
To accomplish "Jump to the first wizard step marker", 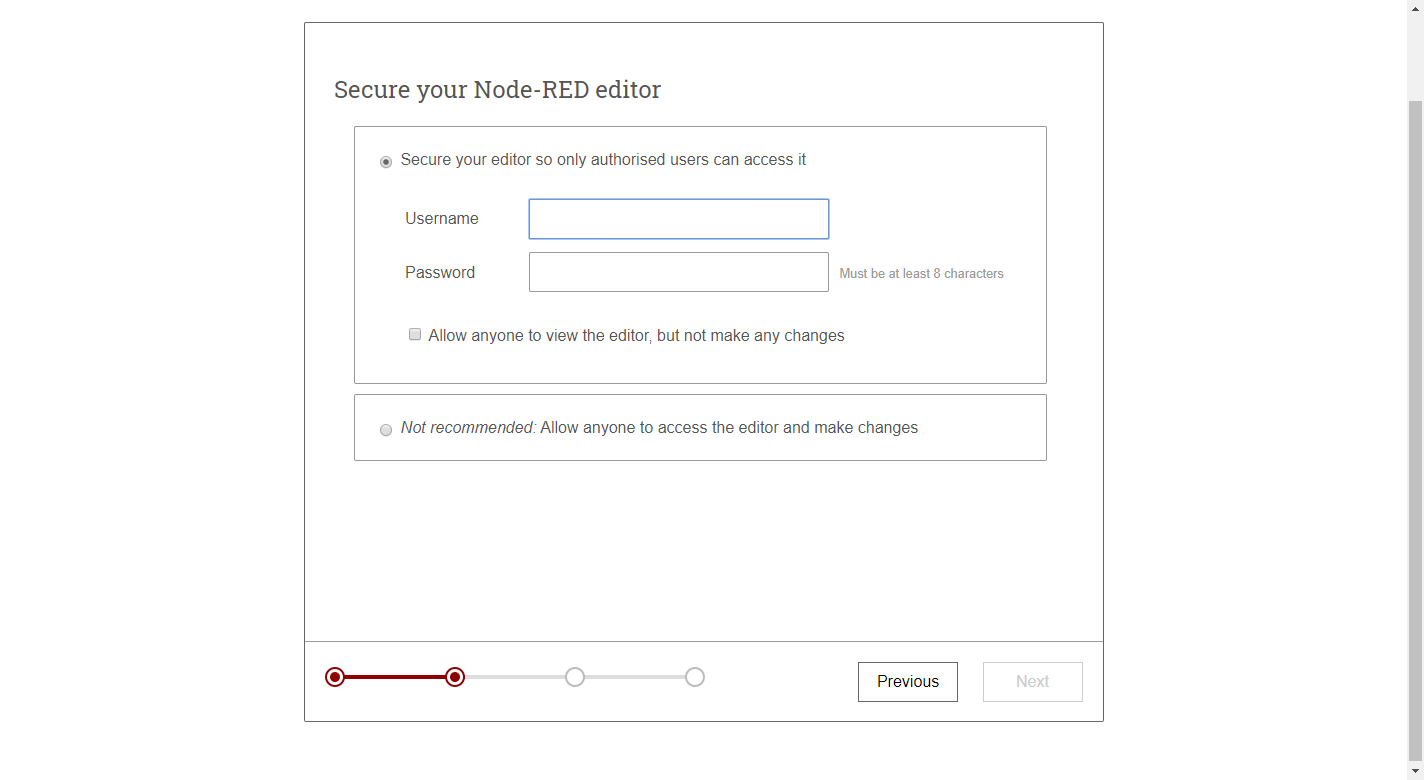I will (x=335, y=677).
